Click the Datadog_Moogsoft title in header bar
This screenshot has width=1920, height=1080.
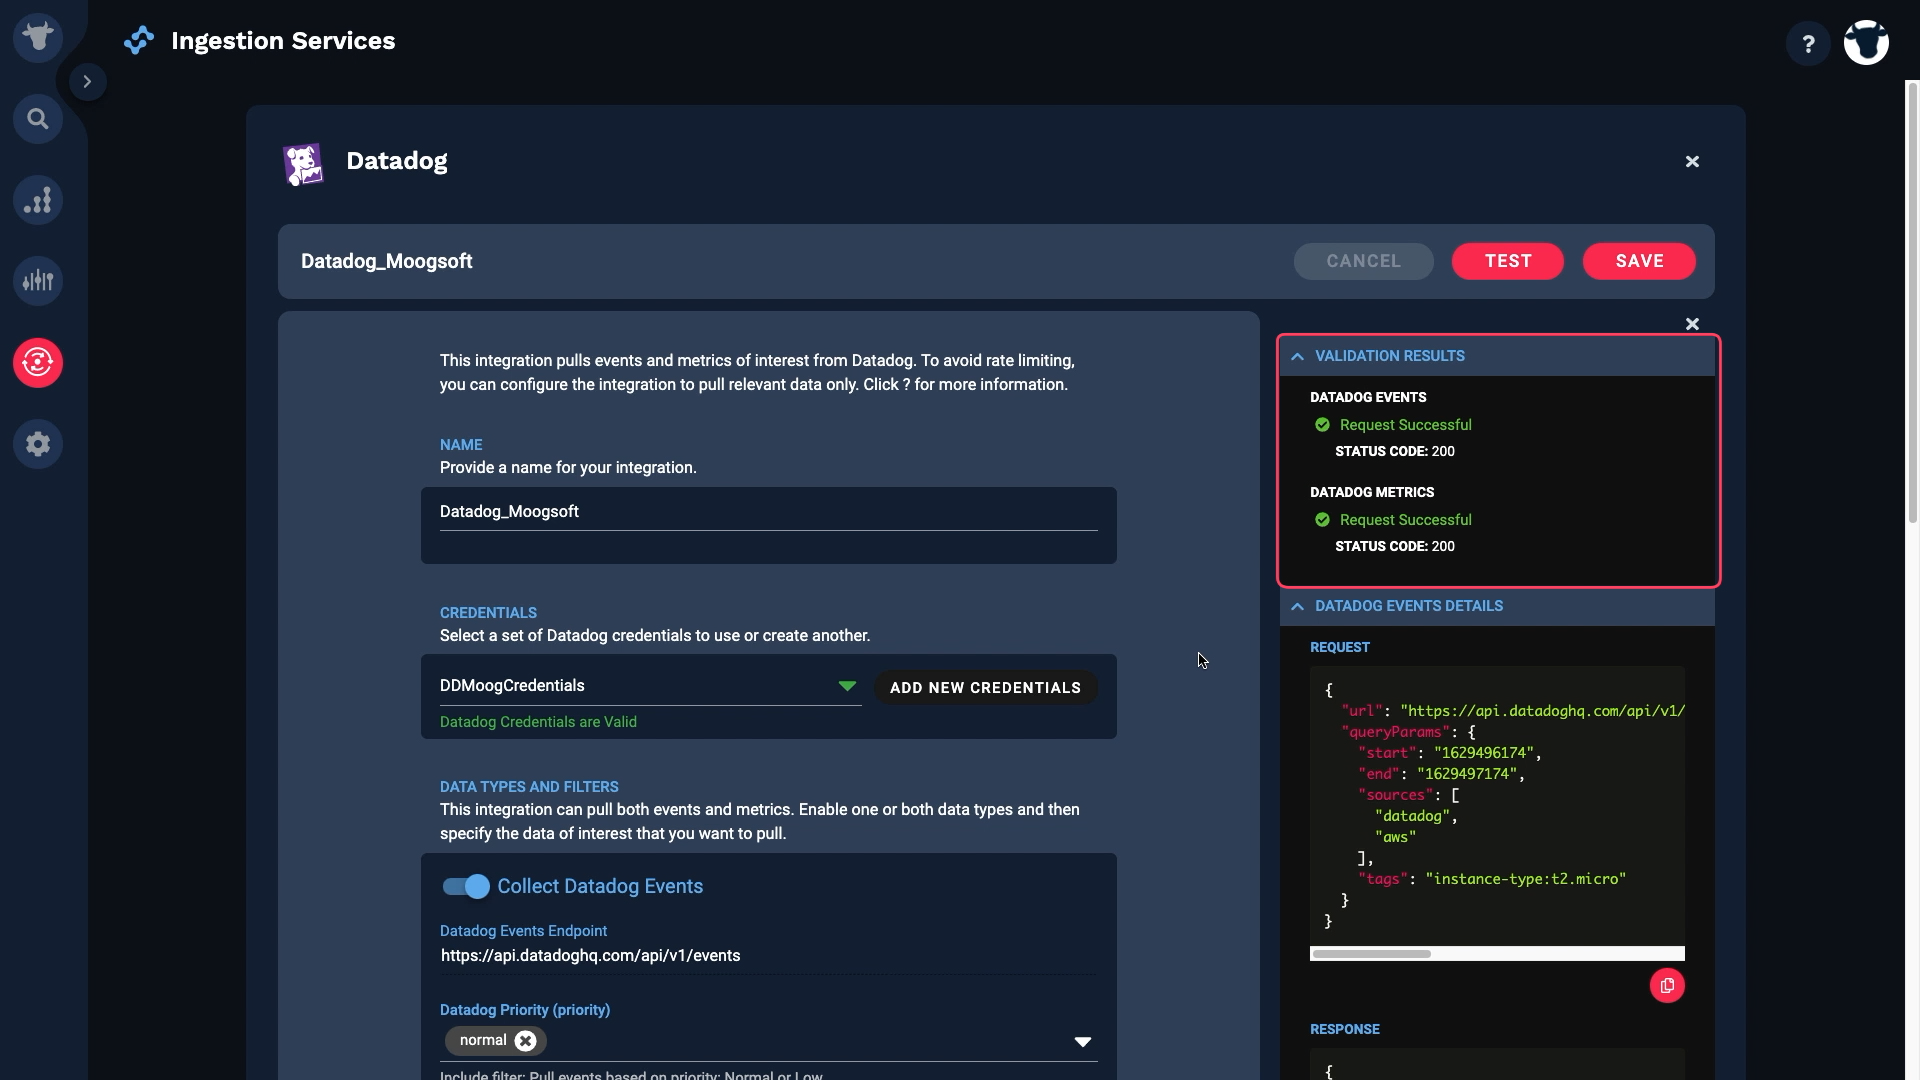point(386,261)
